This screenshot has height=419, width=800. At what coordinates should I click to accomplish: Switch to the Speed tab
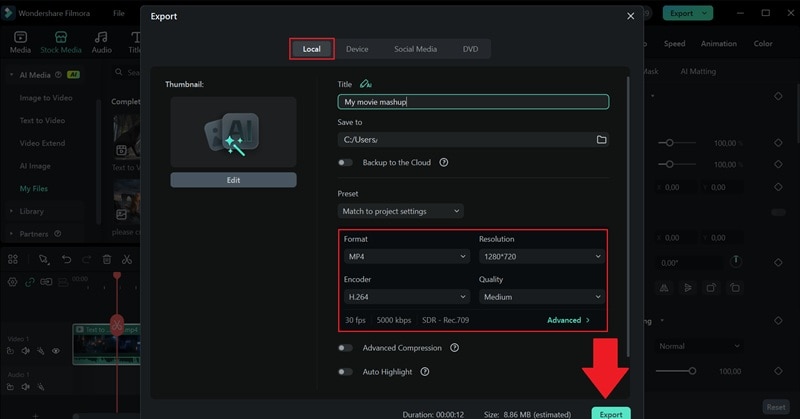pos(674,43)
